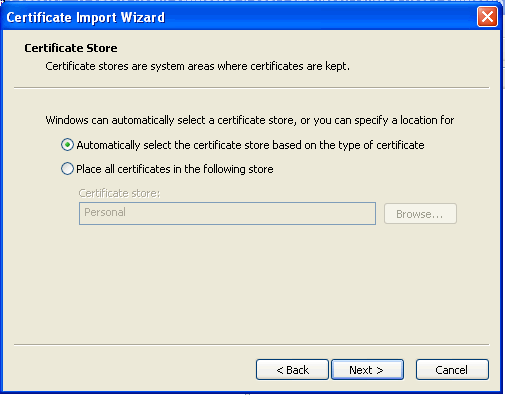Click the Certificate store field showing Personal
The height and width of the screenshot is (395, 505).
pos(227,213)
